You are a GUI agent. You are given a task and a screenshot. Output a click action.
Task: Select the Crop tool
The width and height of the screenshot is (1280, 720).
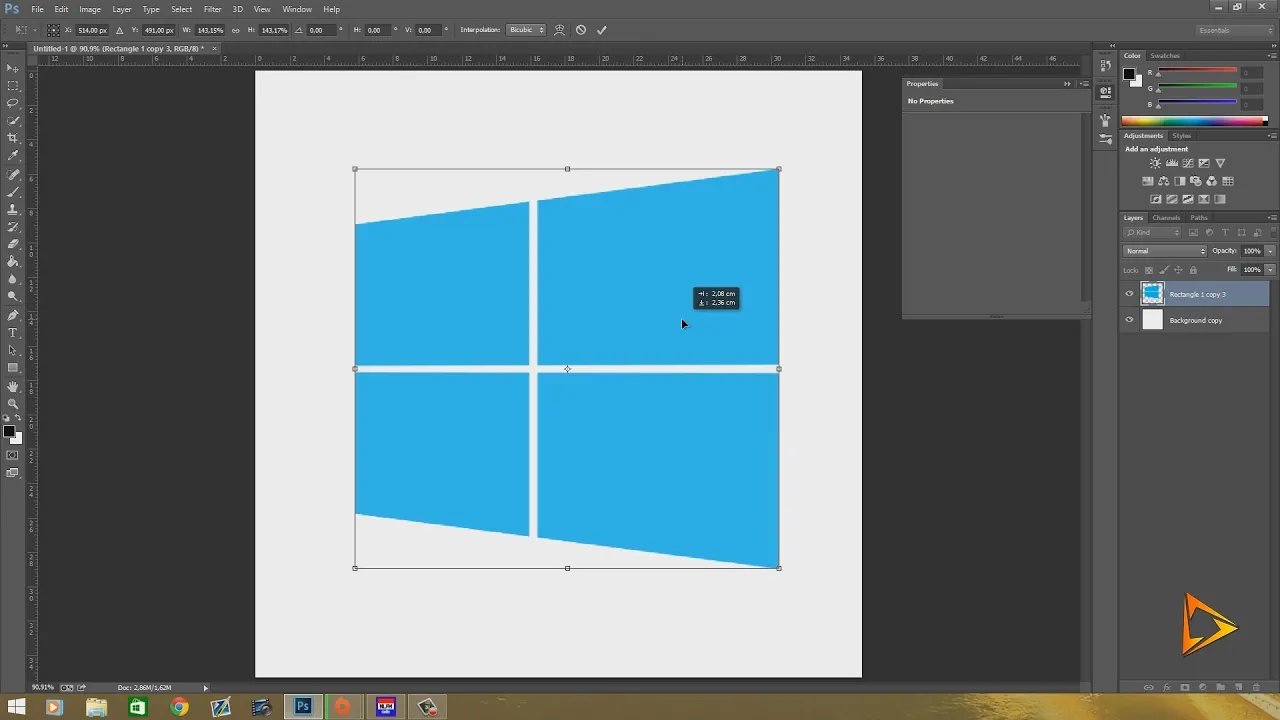pyautogui.click(x=13, y=138)
